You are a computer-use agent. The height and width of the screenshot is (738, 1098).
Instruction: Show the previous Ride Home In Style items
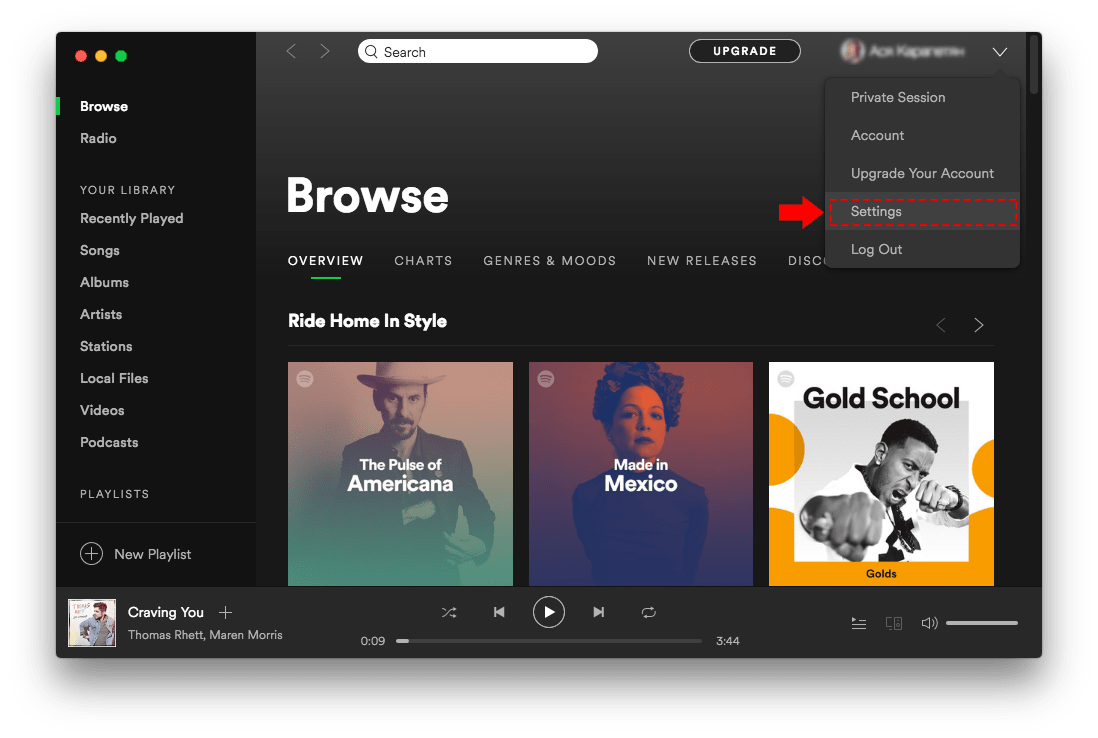[x=941, y=325]
